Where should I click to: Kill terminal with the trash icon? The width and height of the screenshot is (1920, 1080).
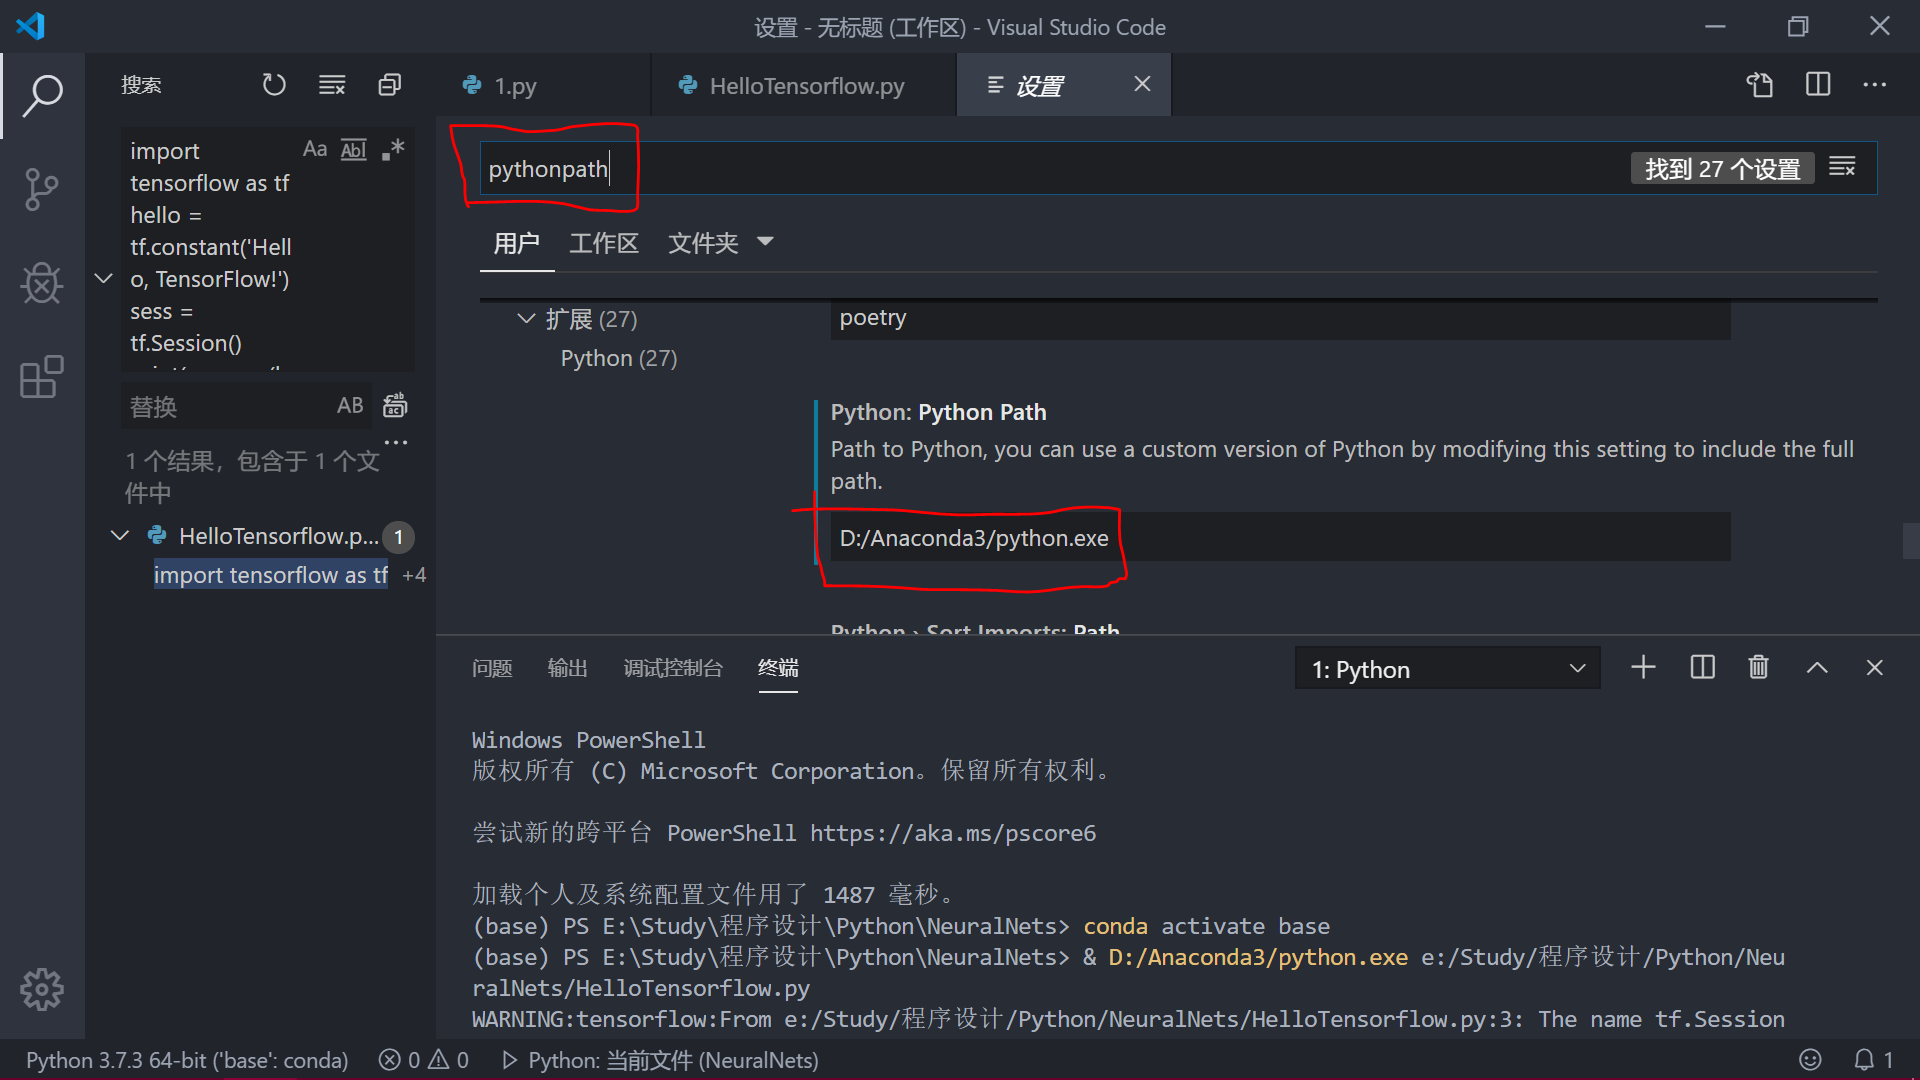1758,668
